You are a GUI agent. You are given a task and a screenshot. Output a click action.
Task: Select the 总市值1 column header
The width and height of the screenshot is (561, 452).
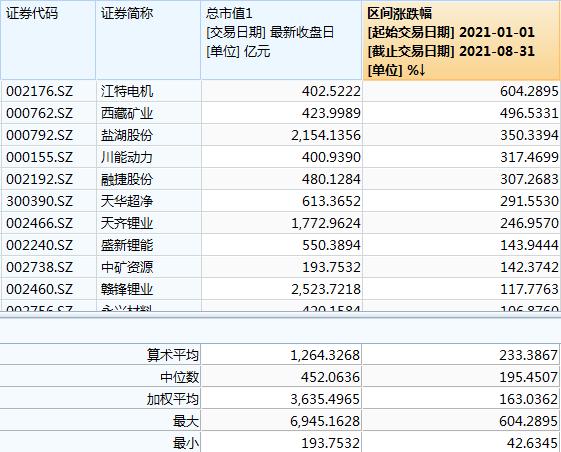[x=282, y=40]
